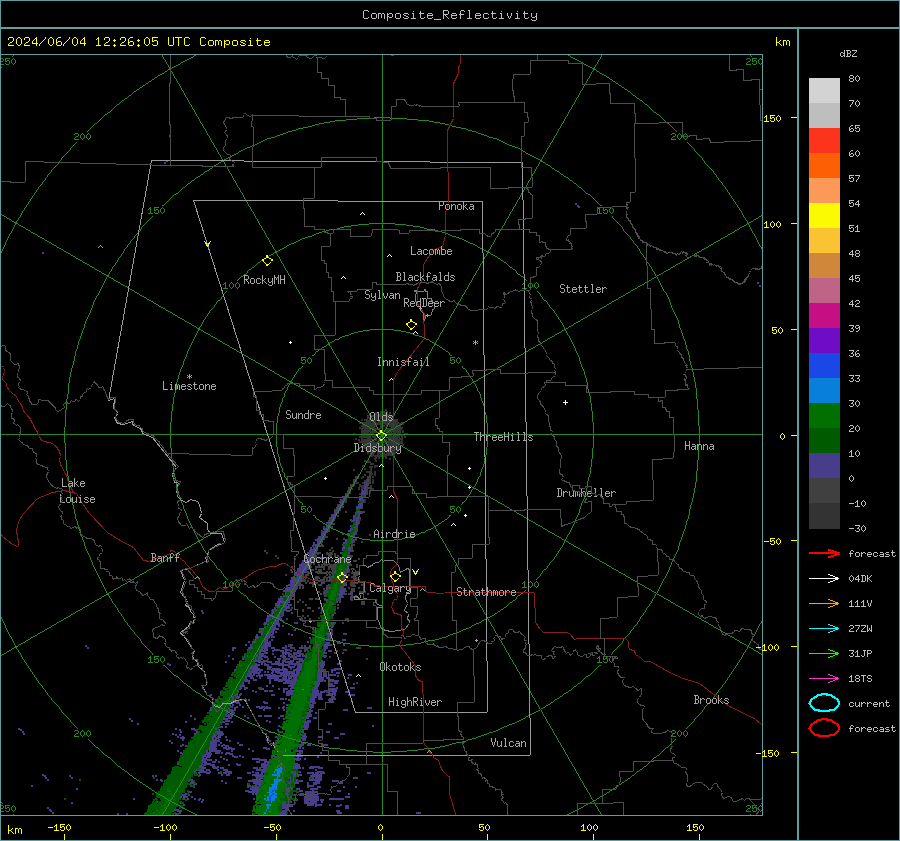The image size is (900, 841).
Task: Click the Blackfalds label
Action: click(425, 277)
